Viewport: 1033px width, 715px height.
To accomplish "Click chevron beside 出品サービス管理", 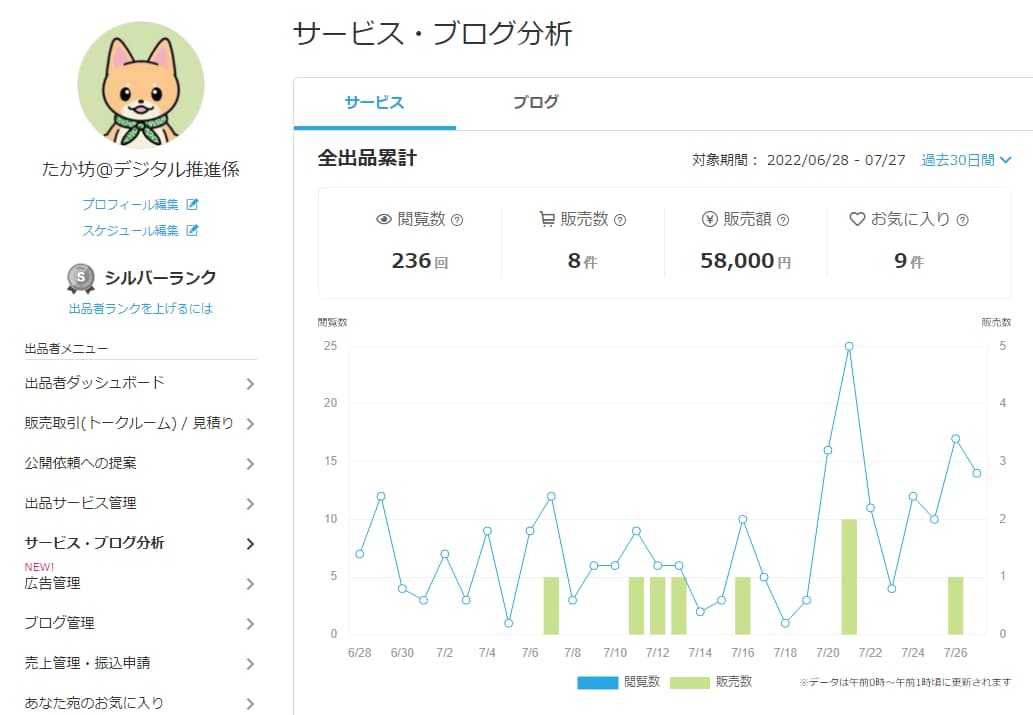I will [250, 504].
